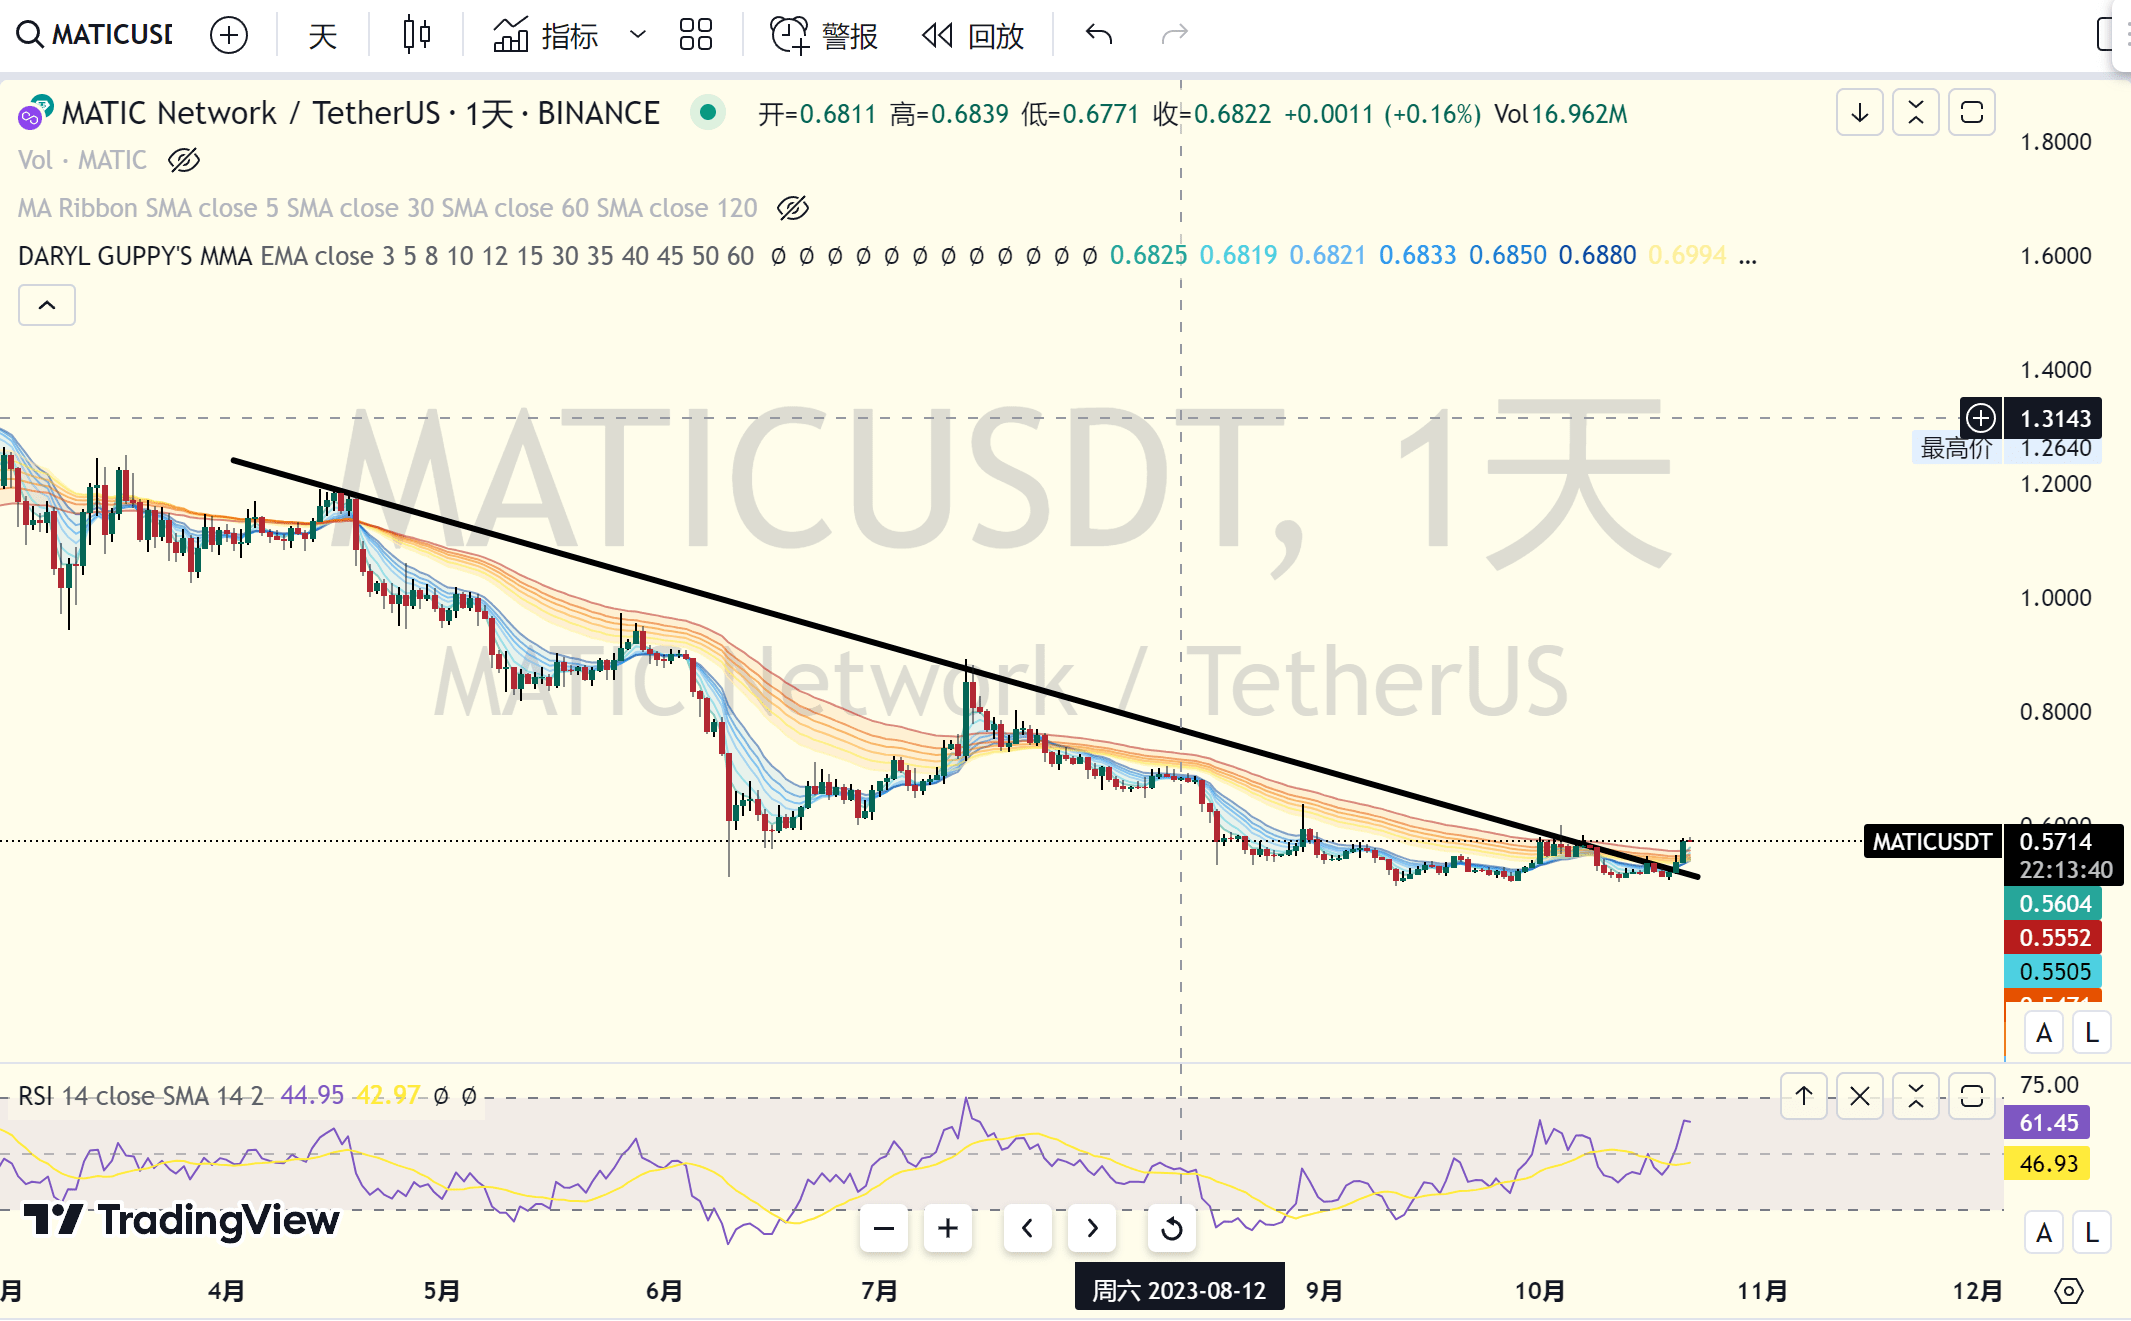Open the candlestick chart style menu
The width and height of the screenshot is (2131, 1321).
[x=416, y=35]
